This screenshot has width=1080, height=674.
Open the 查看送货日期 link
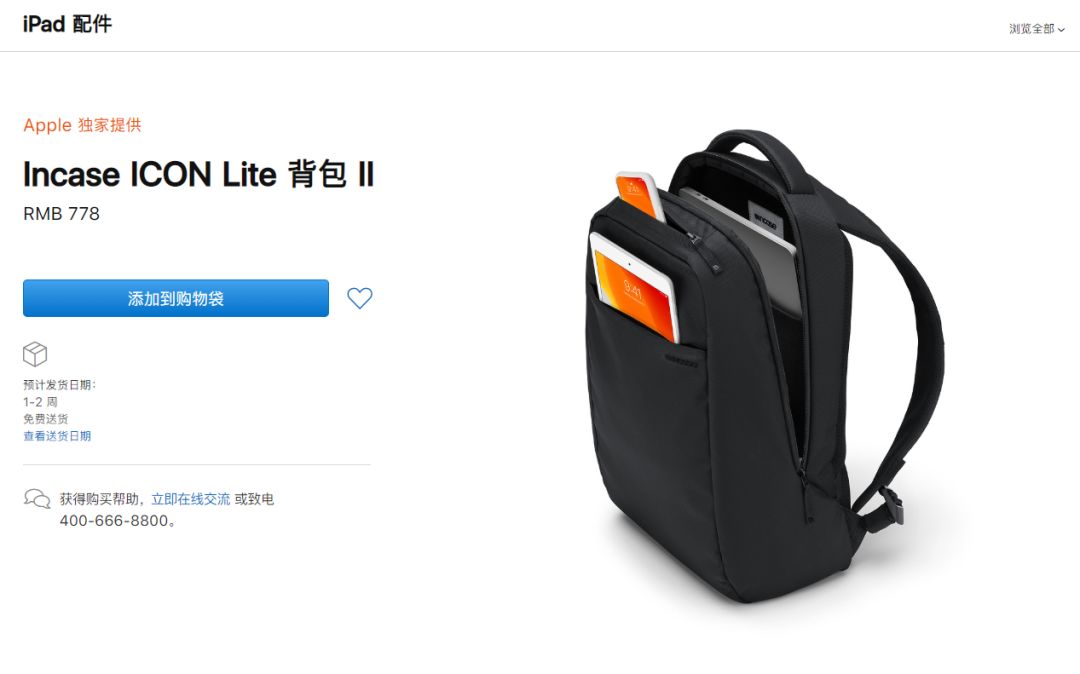57,436
